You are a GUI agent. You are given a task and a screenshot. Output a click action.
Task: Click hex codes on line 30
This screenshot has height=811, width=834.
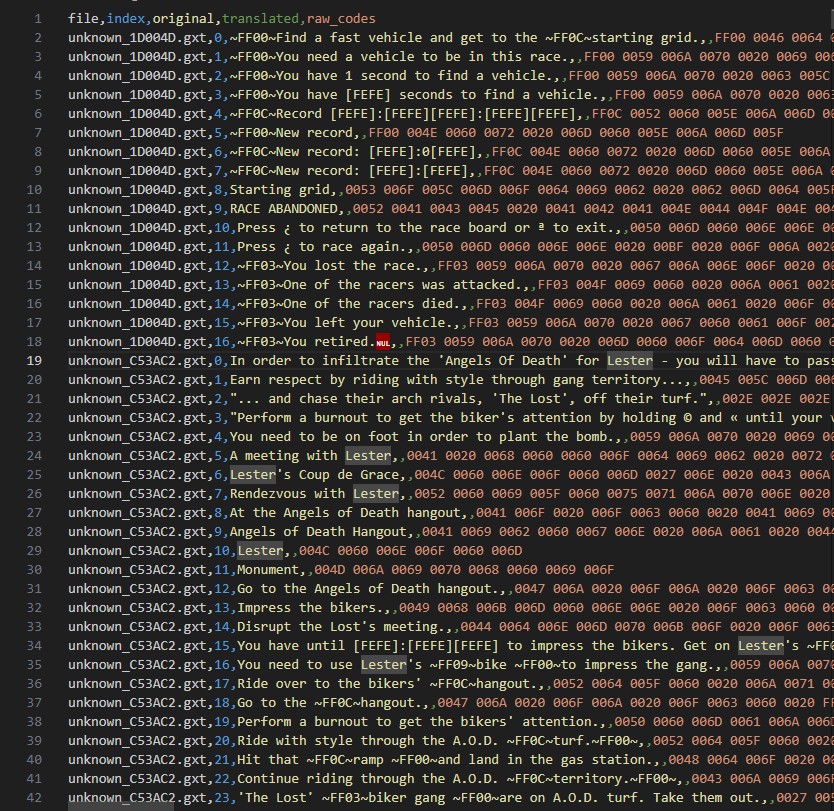pos(464,570)
